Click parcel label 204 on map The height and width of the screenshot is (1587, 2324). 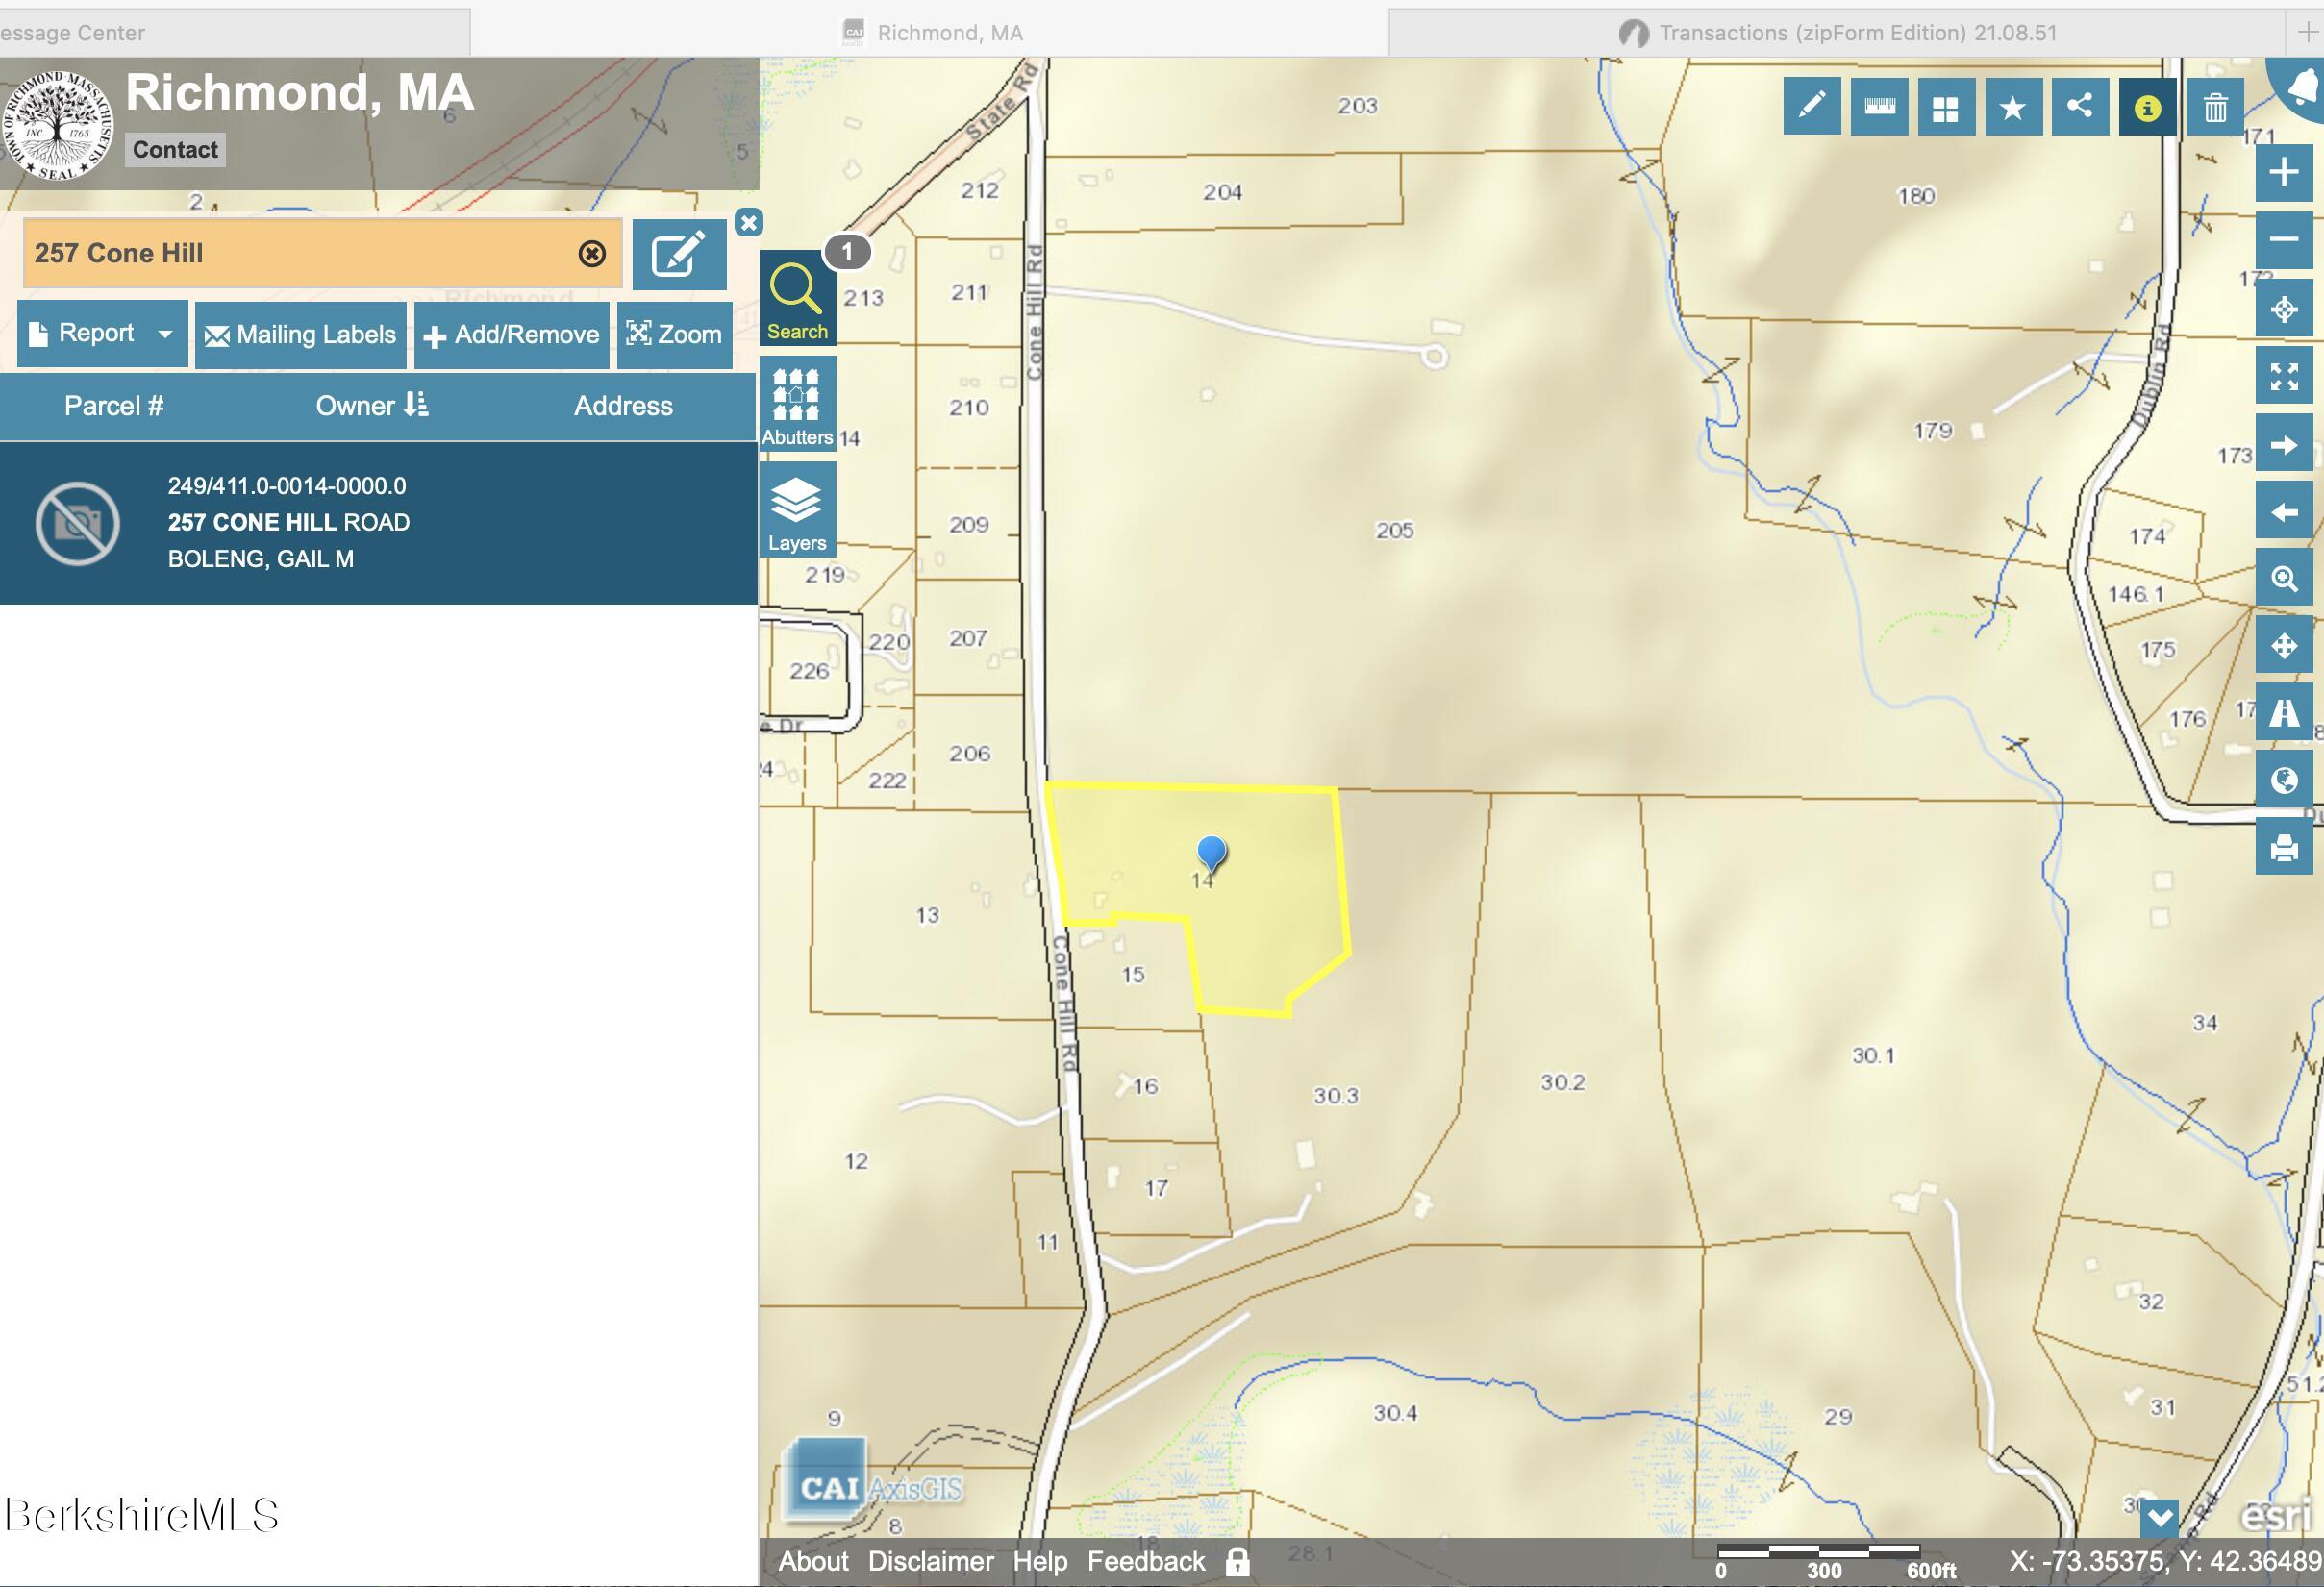pyautogui.click(x=1222, y=192)
